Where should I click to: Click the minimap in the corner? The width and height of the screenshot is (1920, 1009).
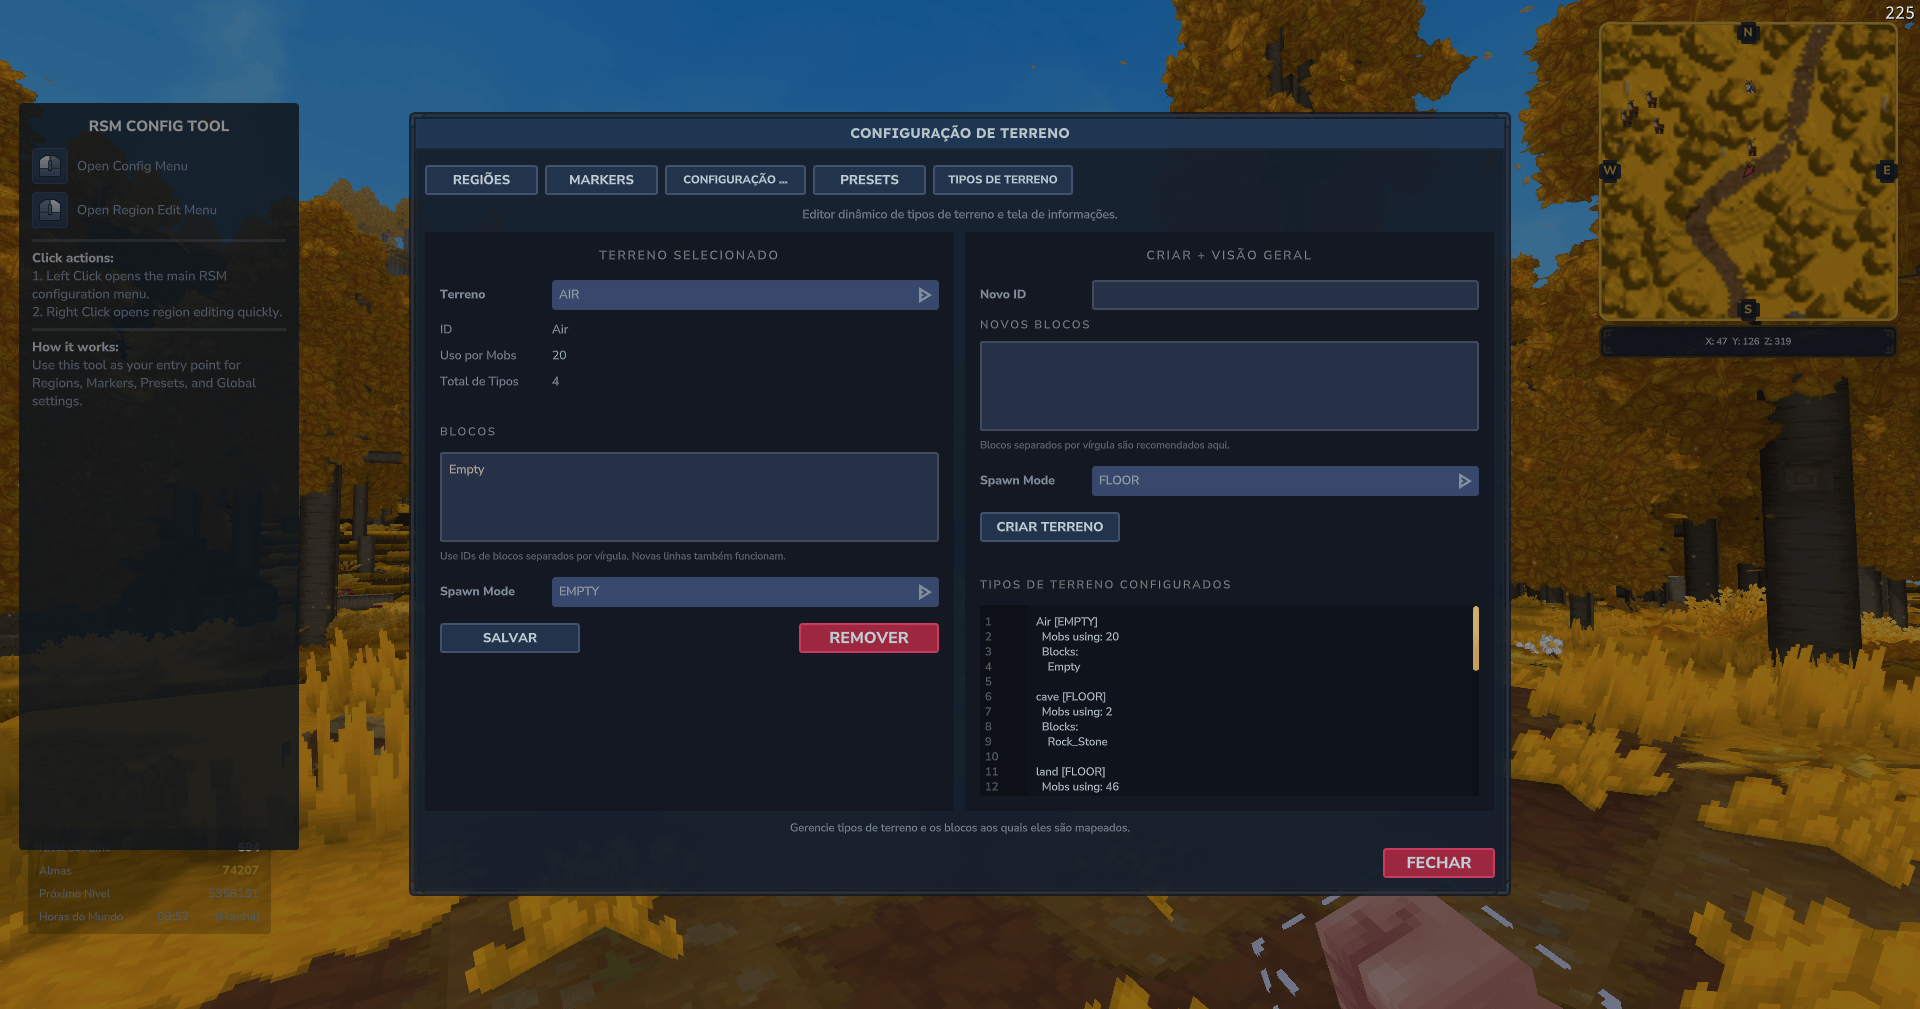click(x=1748, y=172)
